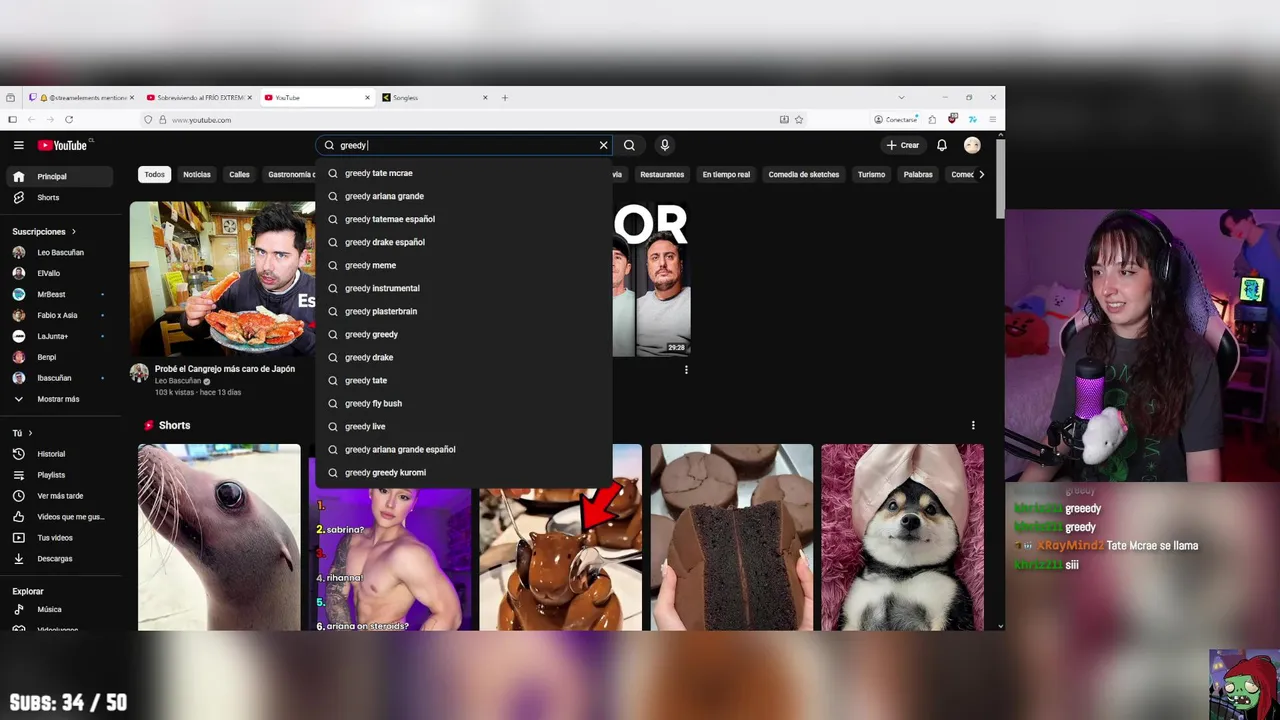Switch to the Songless browser tab
This screenshot has width=1280, height=720.
click(x=435, y=97)
